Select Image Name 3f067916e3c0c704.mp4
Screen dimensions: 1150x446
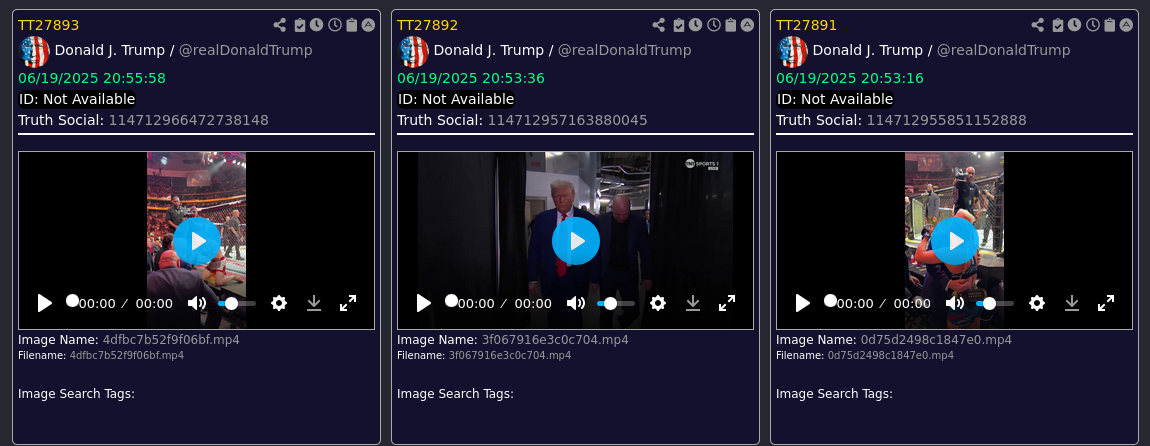pos(555,340)
